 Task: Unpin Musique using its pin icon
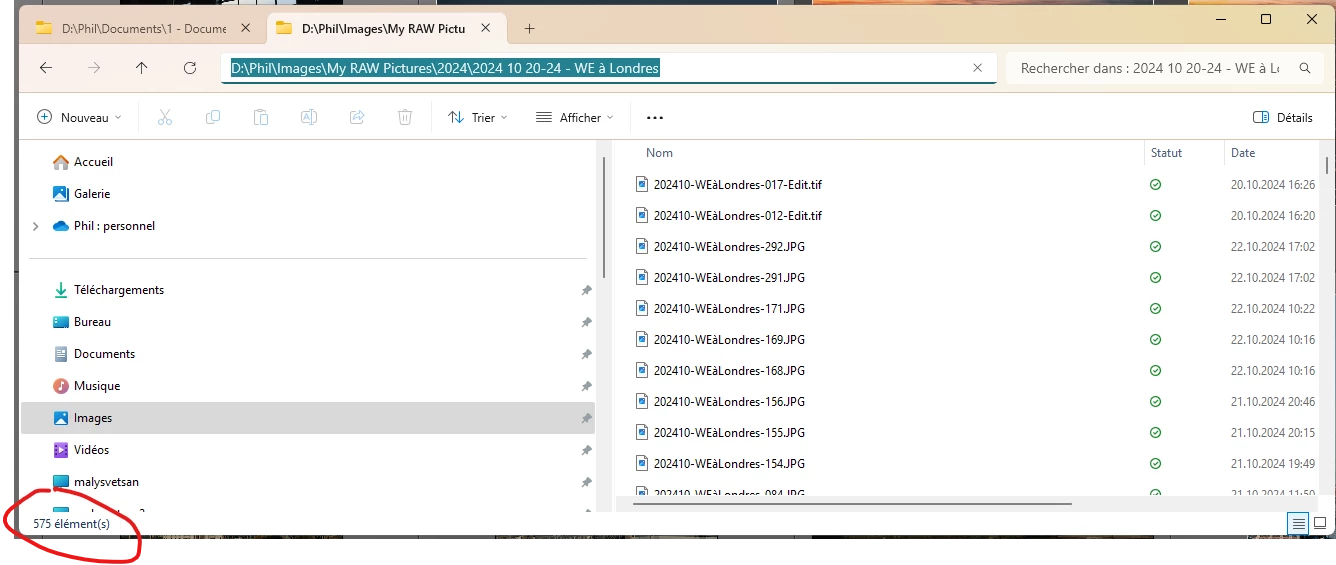pyautogui.click(x=586, y=386)
